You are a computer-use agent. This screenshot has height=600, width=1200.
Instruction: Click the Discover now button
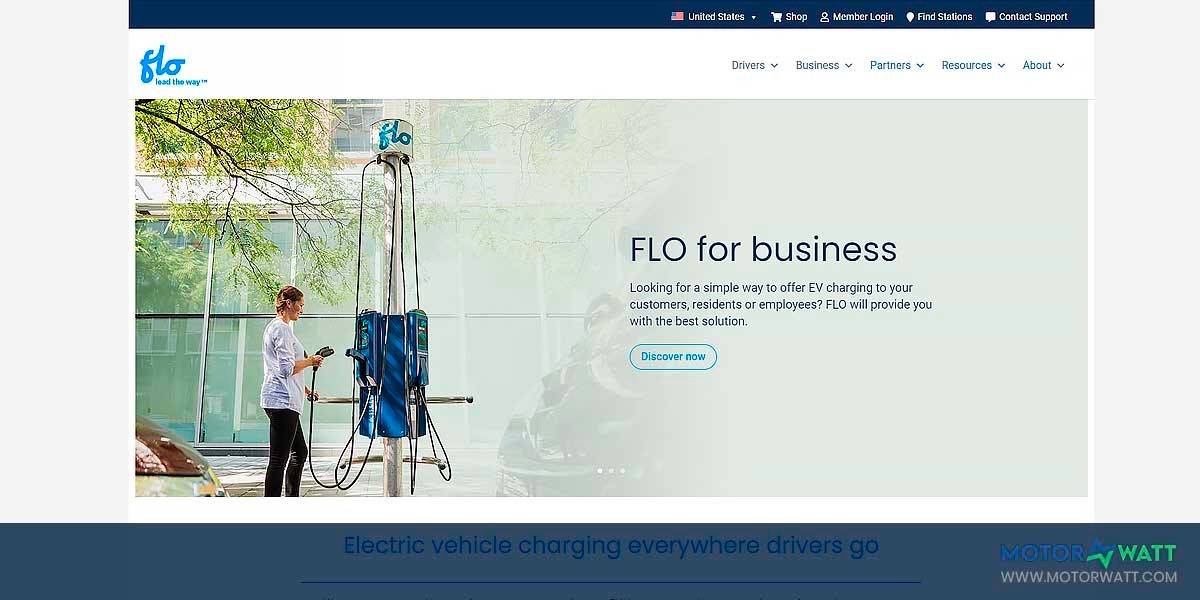[673, 356]
